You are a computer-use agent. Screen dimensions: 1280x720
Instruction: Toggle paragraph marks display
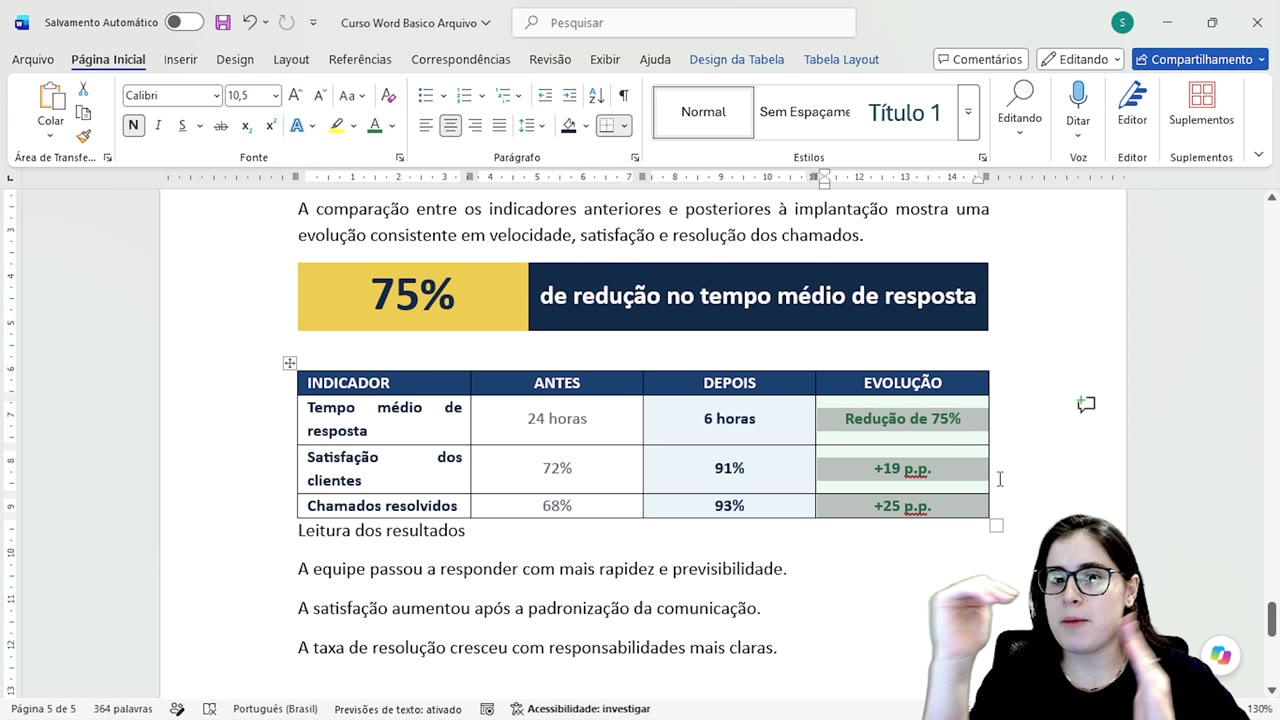(x=623, y=96)
